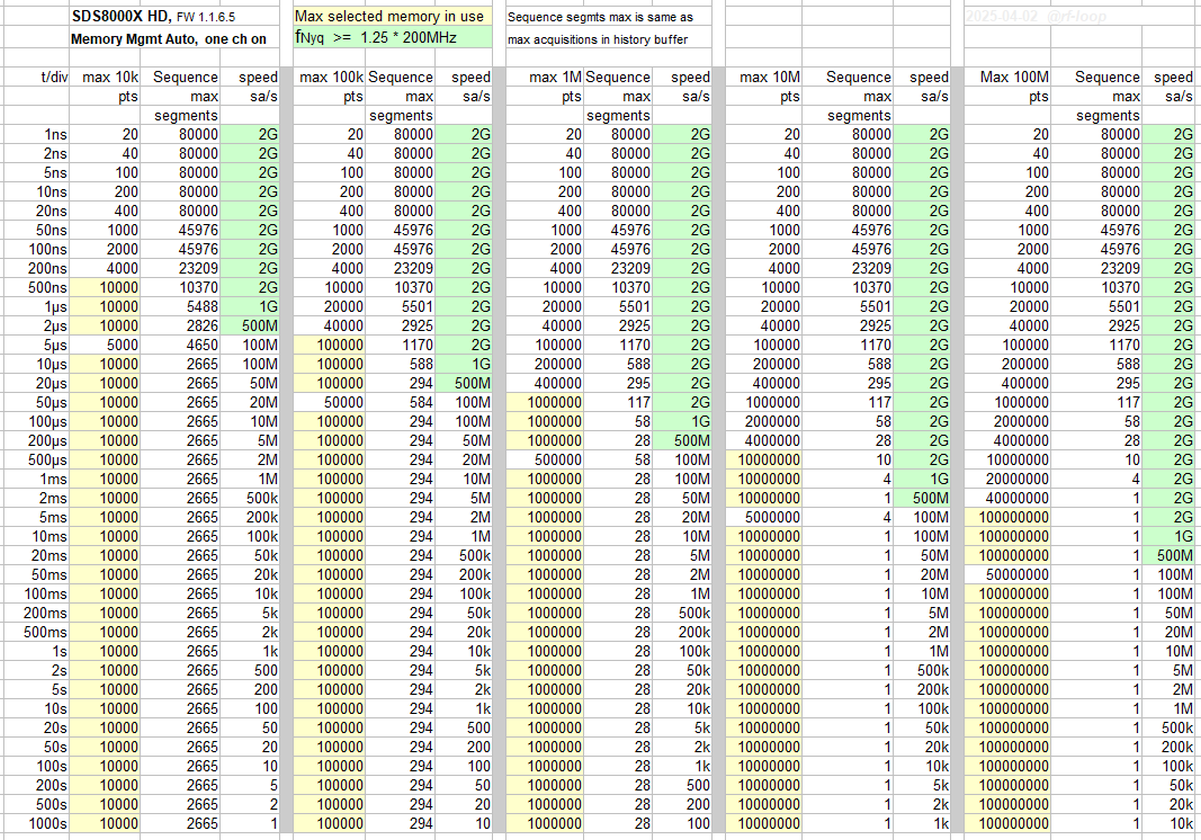Click the 'Memory Mgmt Auto, one ch on' cell

168,39
